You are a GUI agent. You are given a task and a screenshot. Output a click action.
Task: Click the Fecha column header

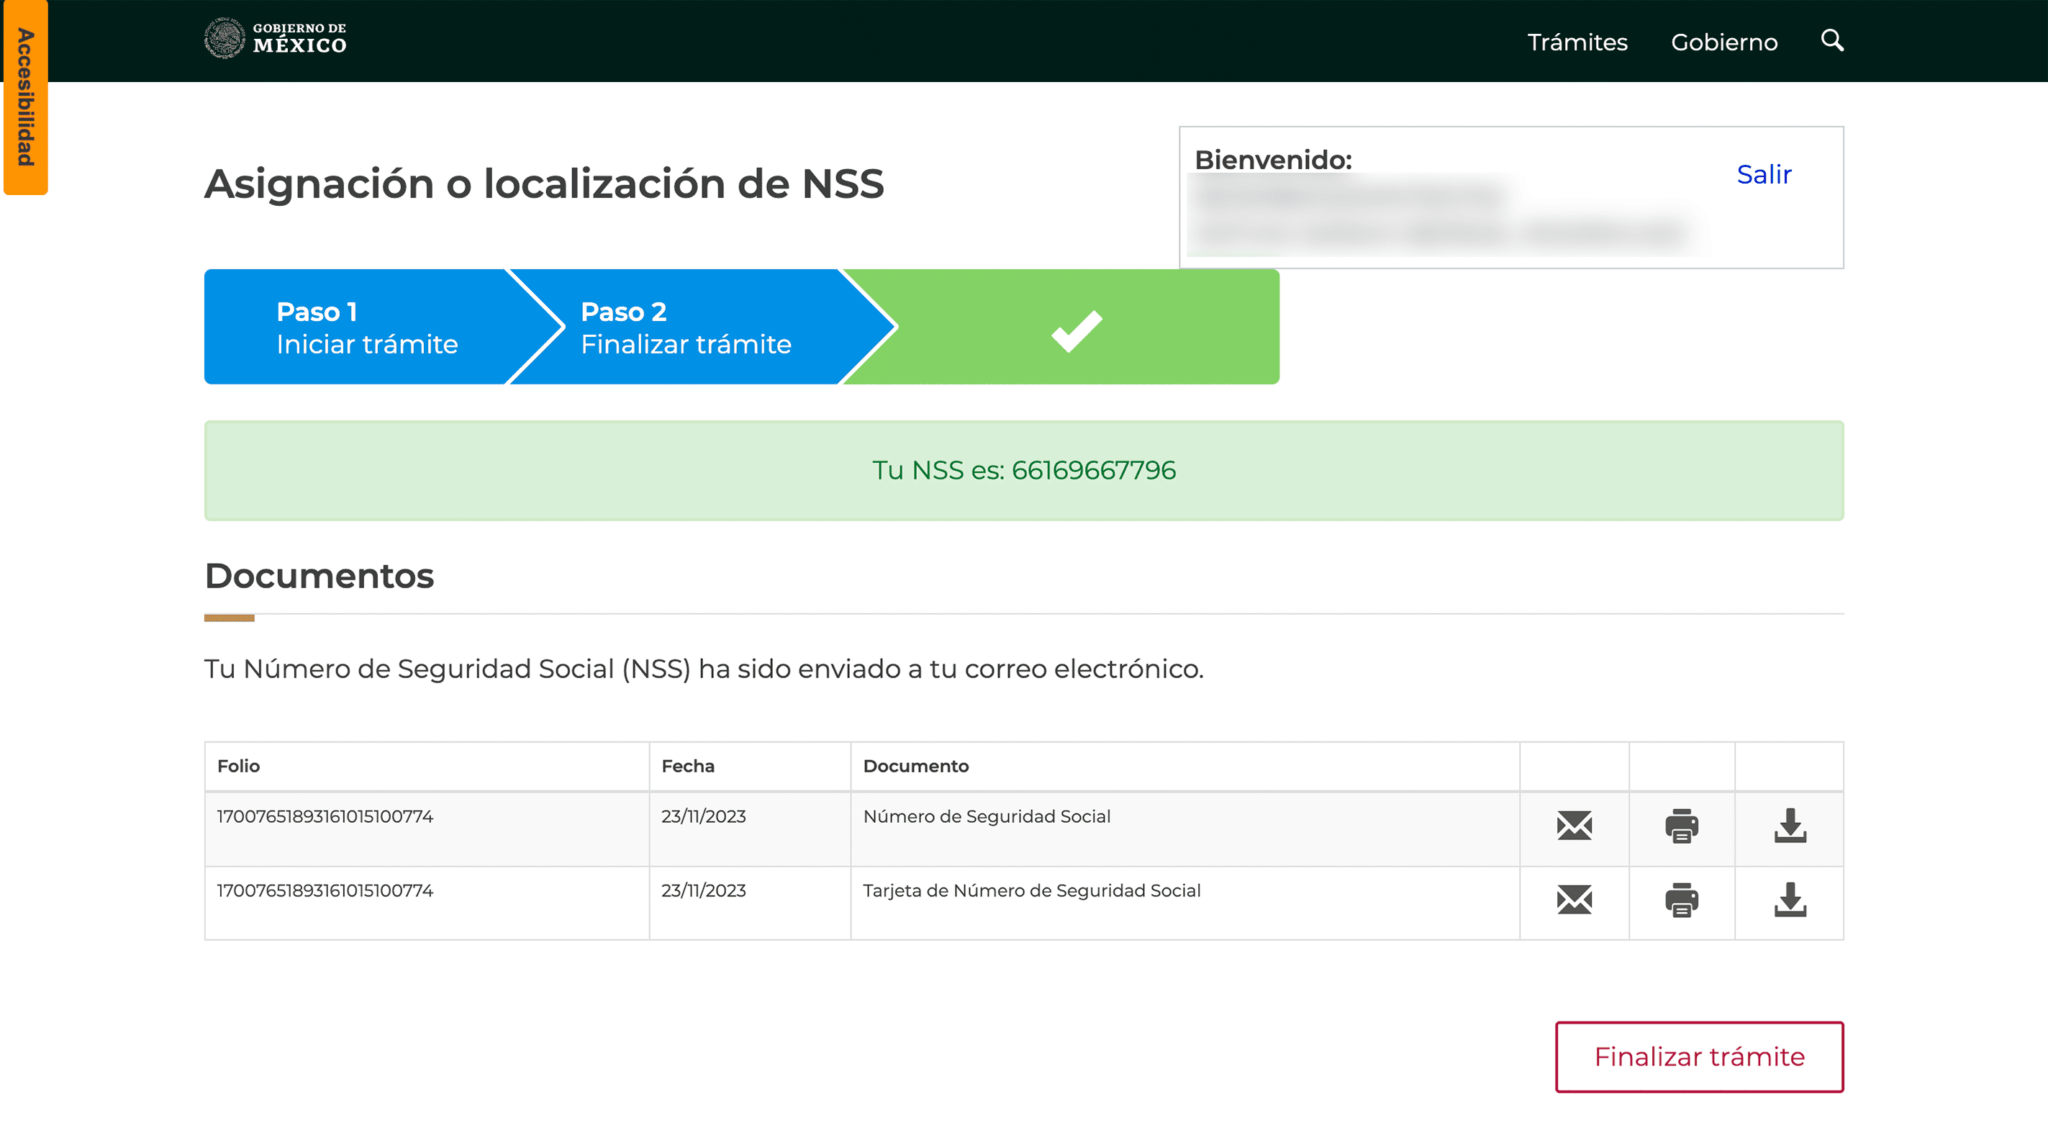pos(687,766)
